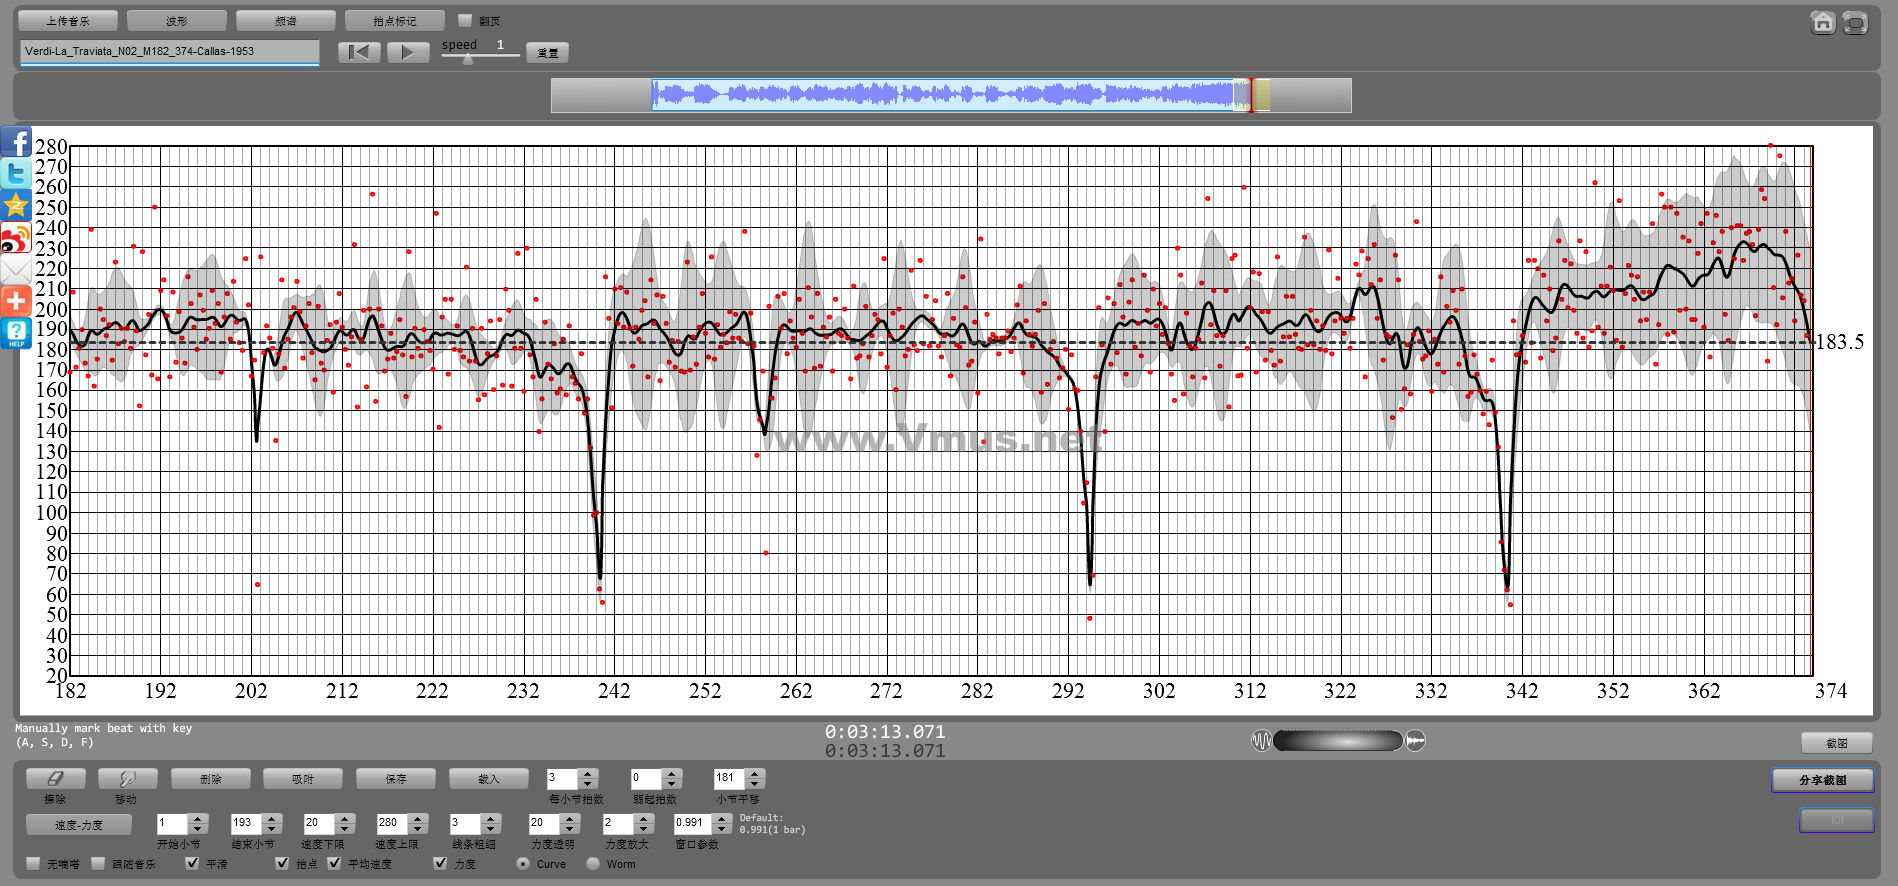Rewind to start of track

(x=359, y=52)
